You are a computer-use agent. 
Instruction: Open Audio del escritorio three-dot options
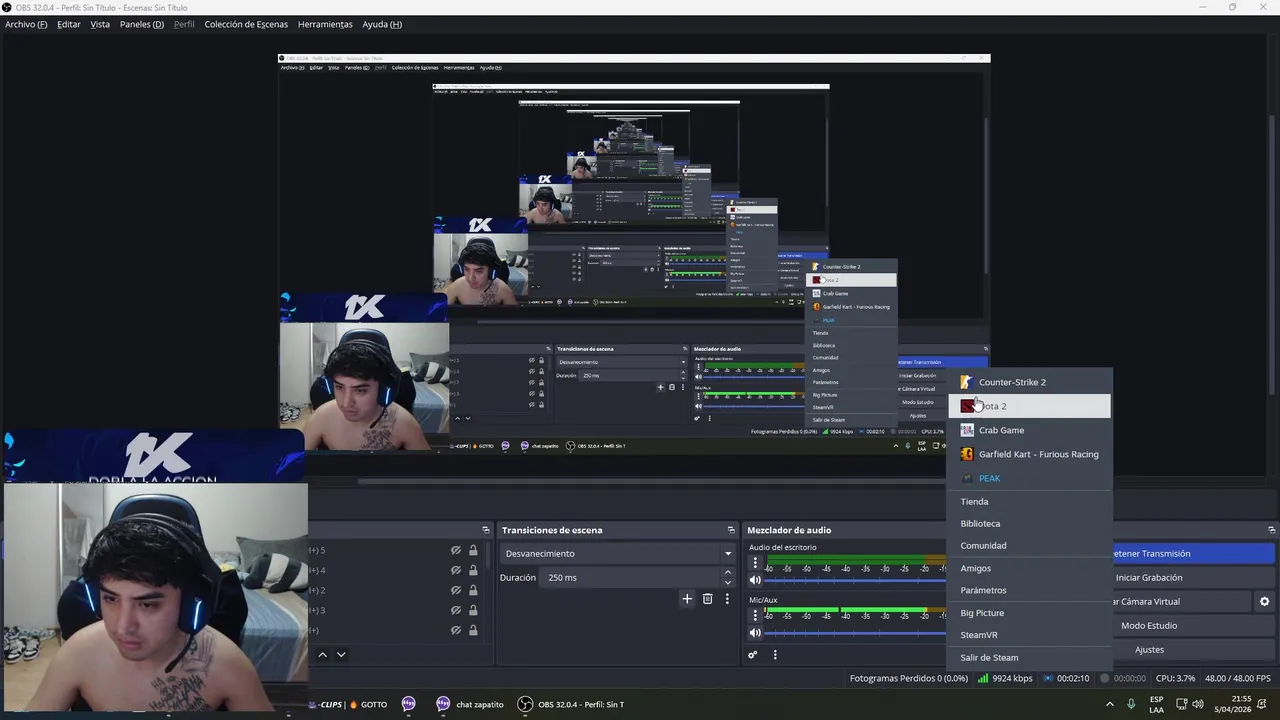click(x=755, y=562)
